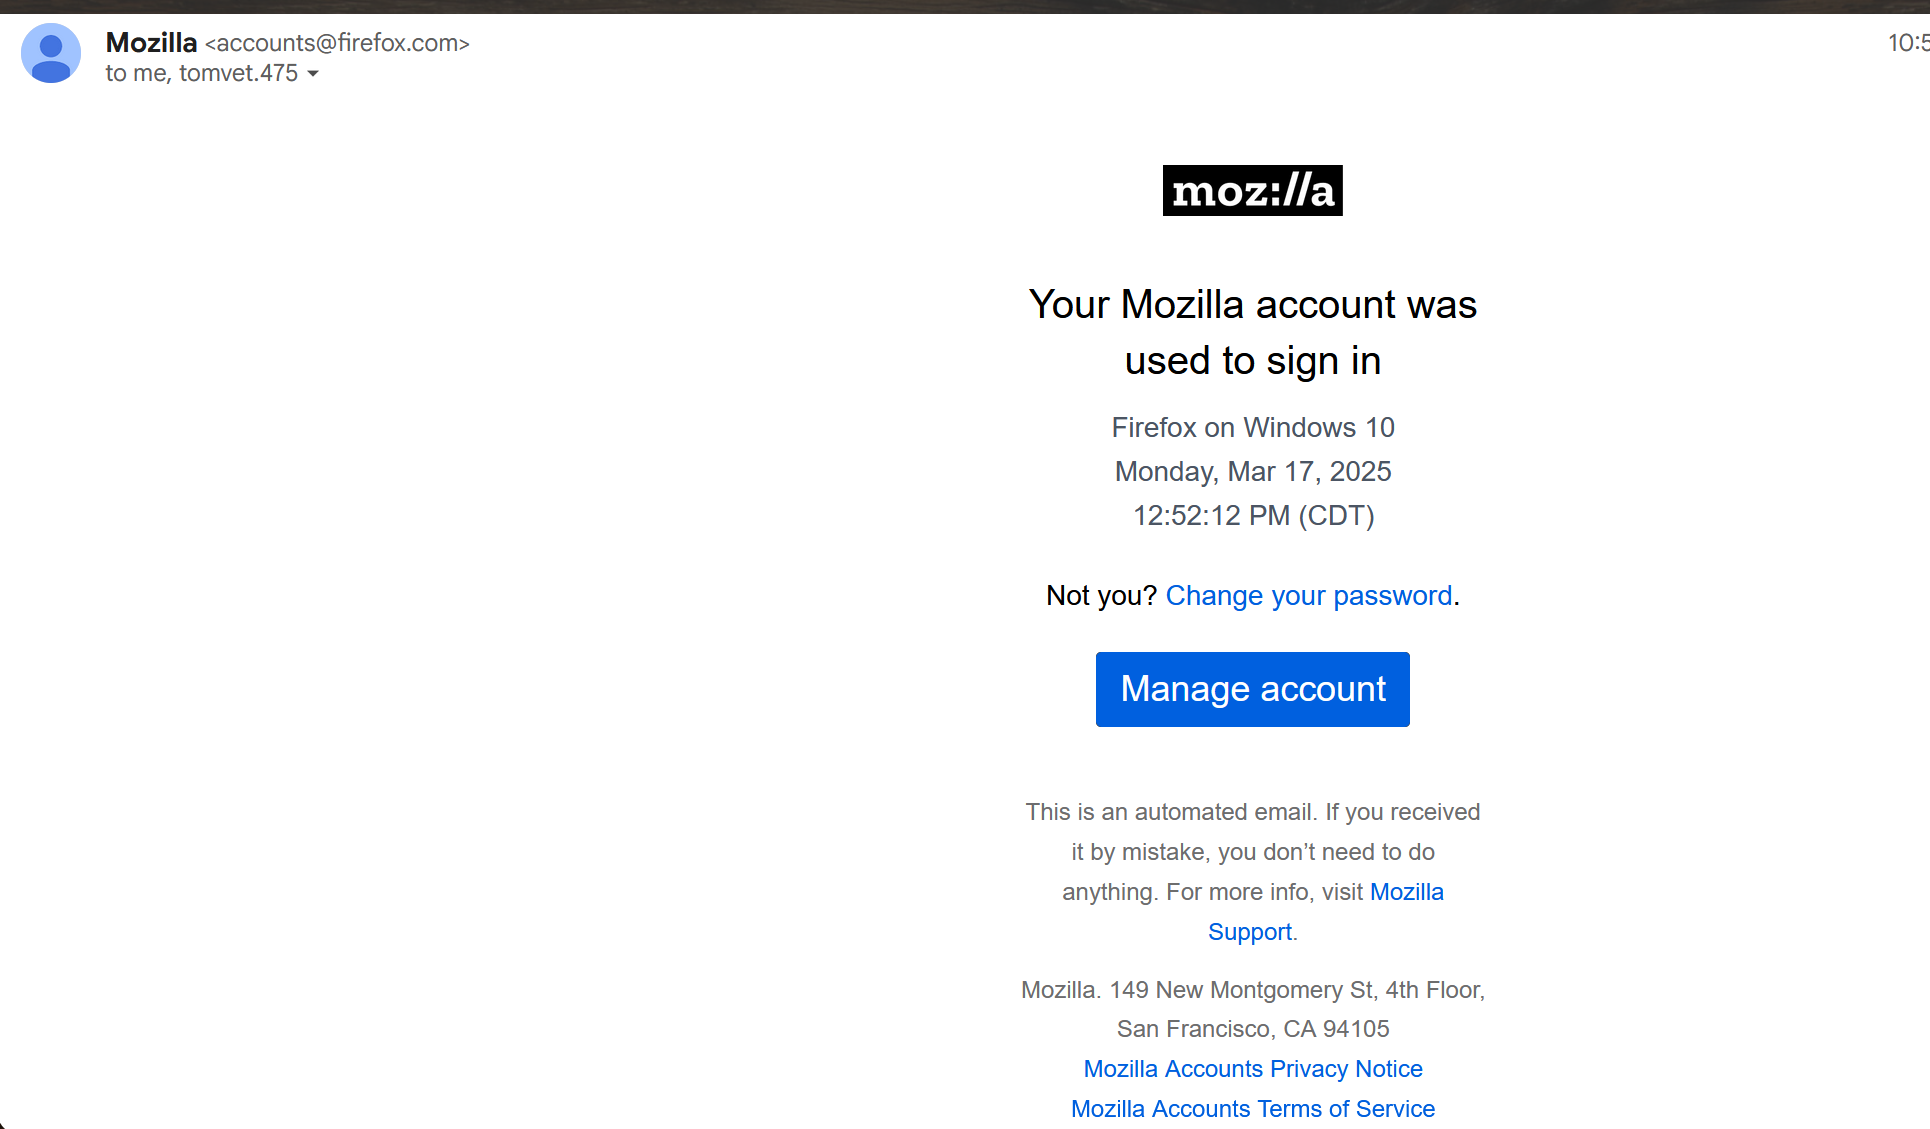Click the "used to sign in" heading
Viewport: 1930px width, 1129px height.
tap(1252, 361)
